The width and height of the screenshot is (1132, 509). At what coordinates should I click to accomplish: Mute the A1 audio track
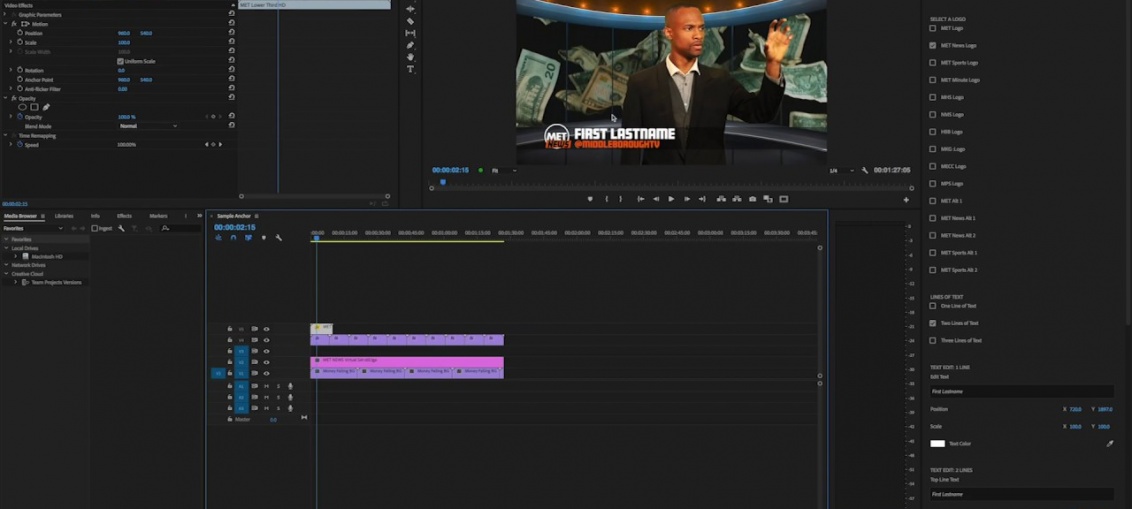tap(266, 386)
